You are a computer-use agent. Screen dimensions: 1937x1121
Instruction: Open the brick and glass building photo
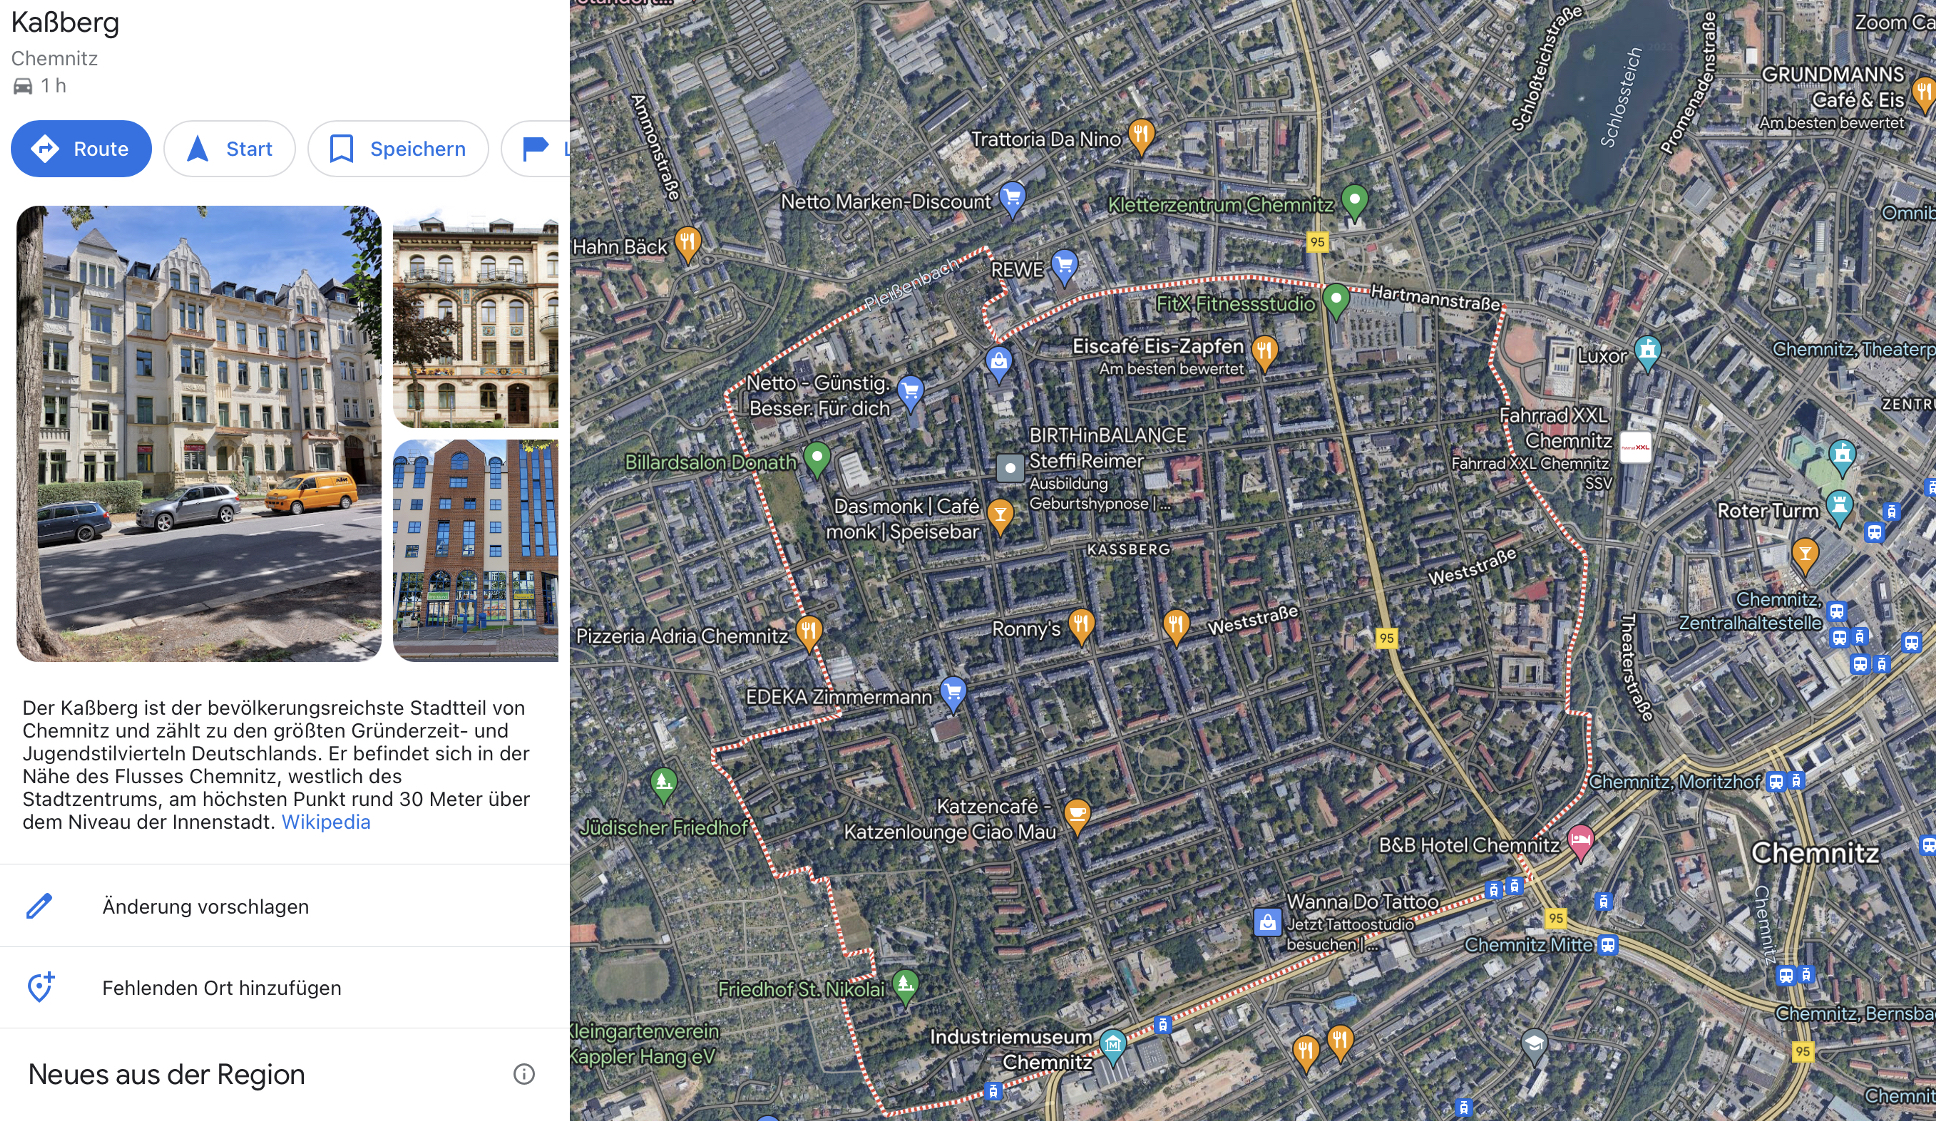476,550
